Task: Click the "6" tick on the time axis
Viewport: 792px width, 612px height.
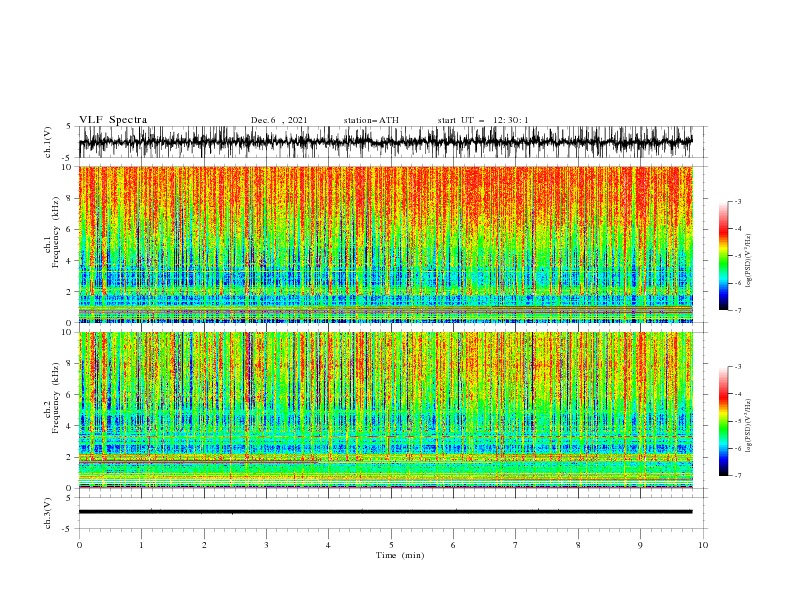Action: point(453,545)
